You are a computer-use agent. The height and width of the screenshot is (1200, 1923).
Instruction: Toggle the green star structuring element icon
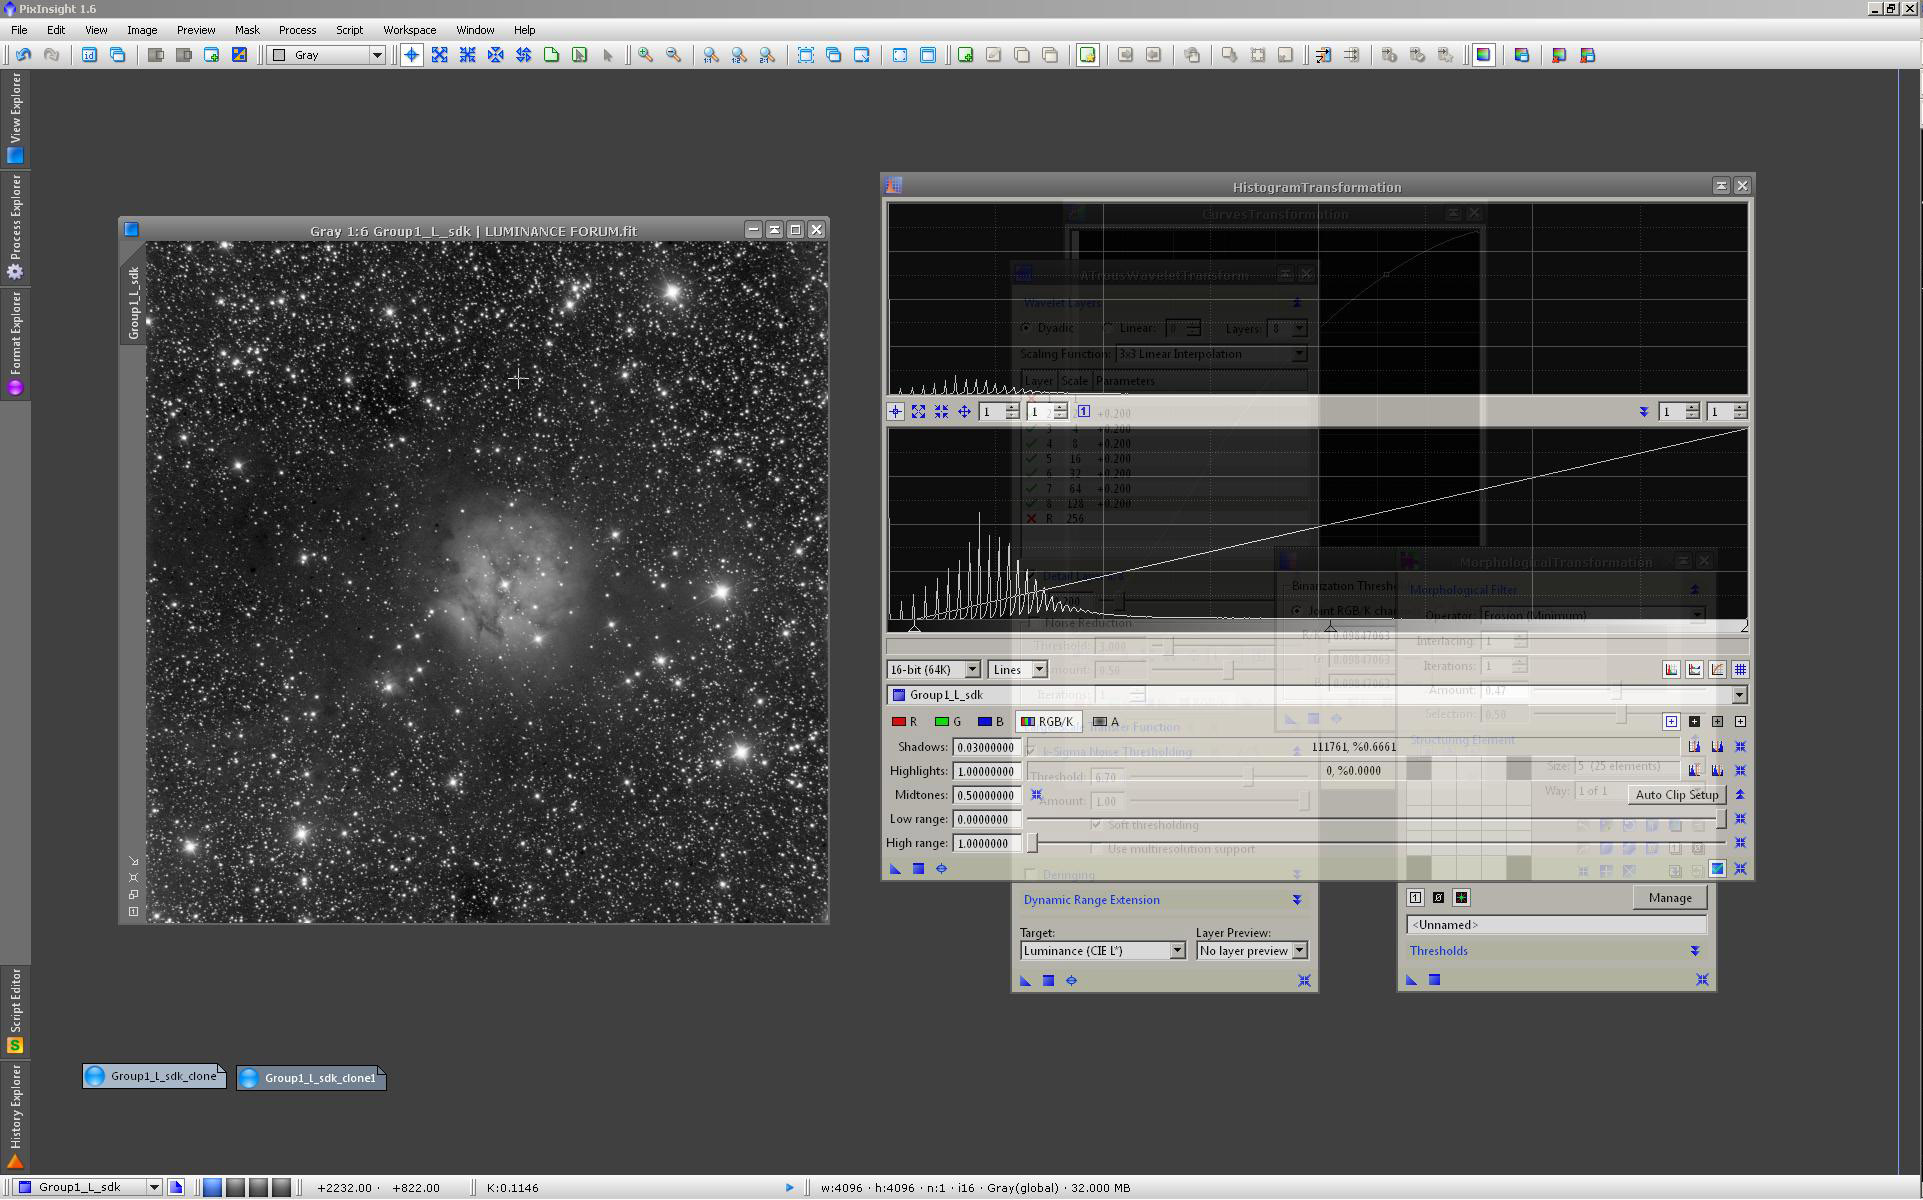(x=1461, y=898)
